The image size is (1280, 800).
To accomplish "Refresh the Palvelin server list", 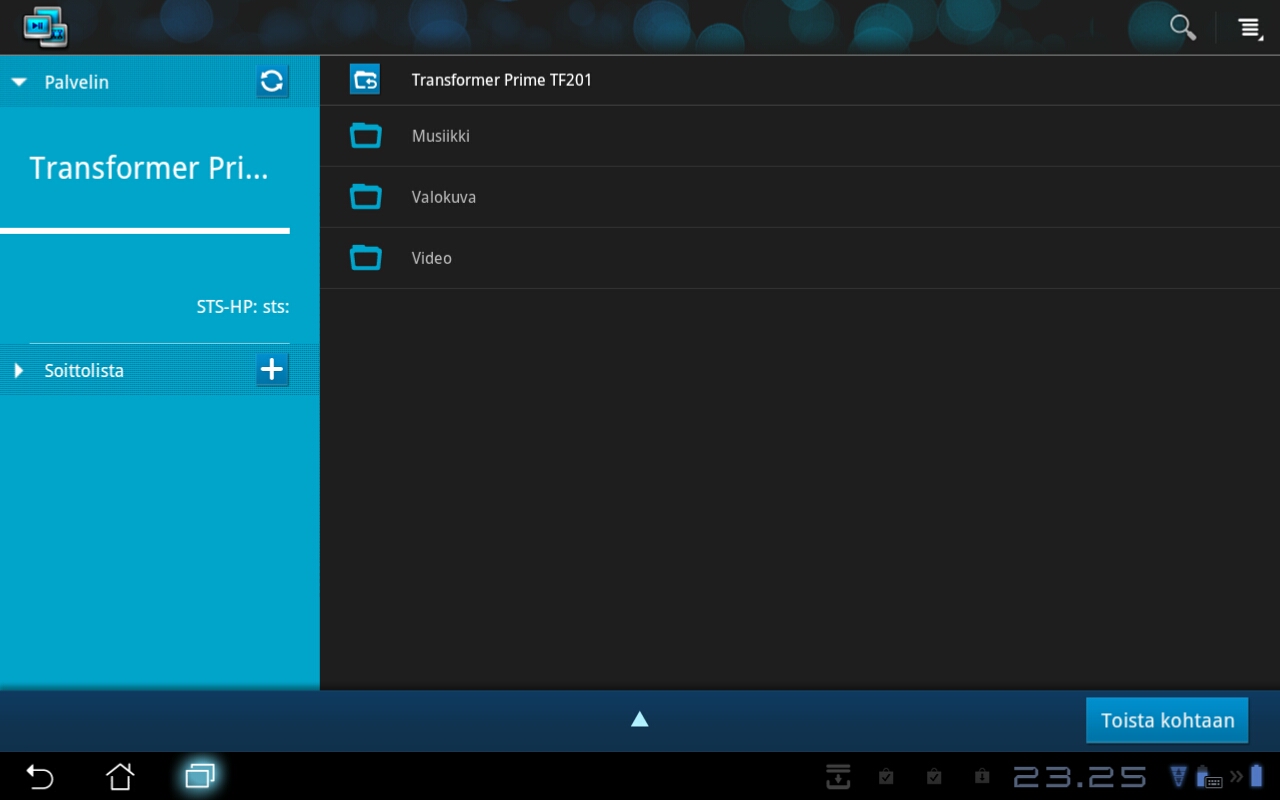I will point(272,81).
